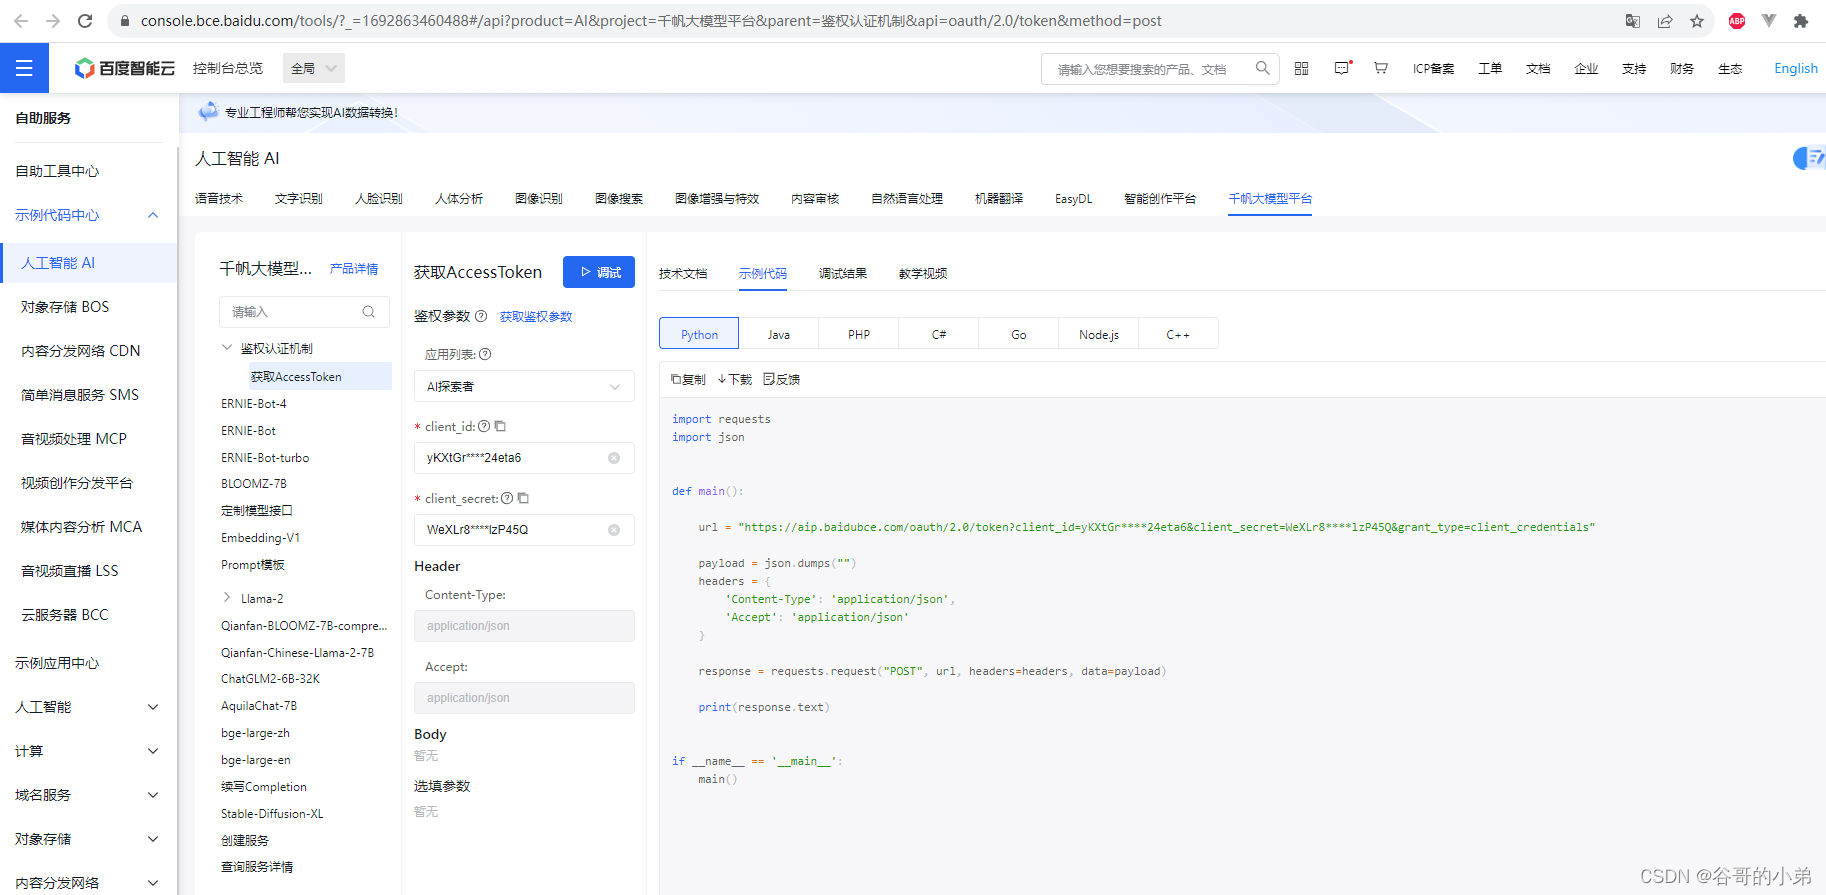The width and height of the screenshot is (1826, 895).
Task: Expand the Llama-2 tree node
Action: coord(227,598)
